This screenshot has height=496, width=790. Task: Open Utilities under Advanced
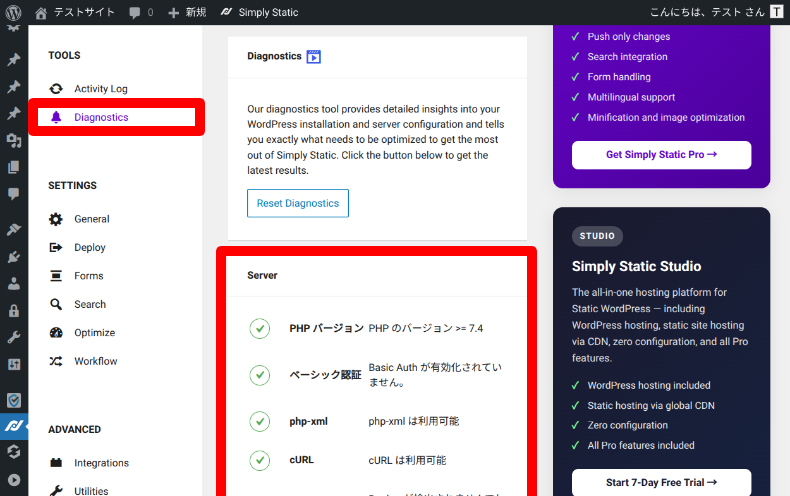[91, 490]
